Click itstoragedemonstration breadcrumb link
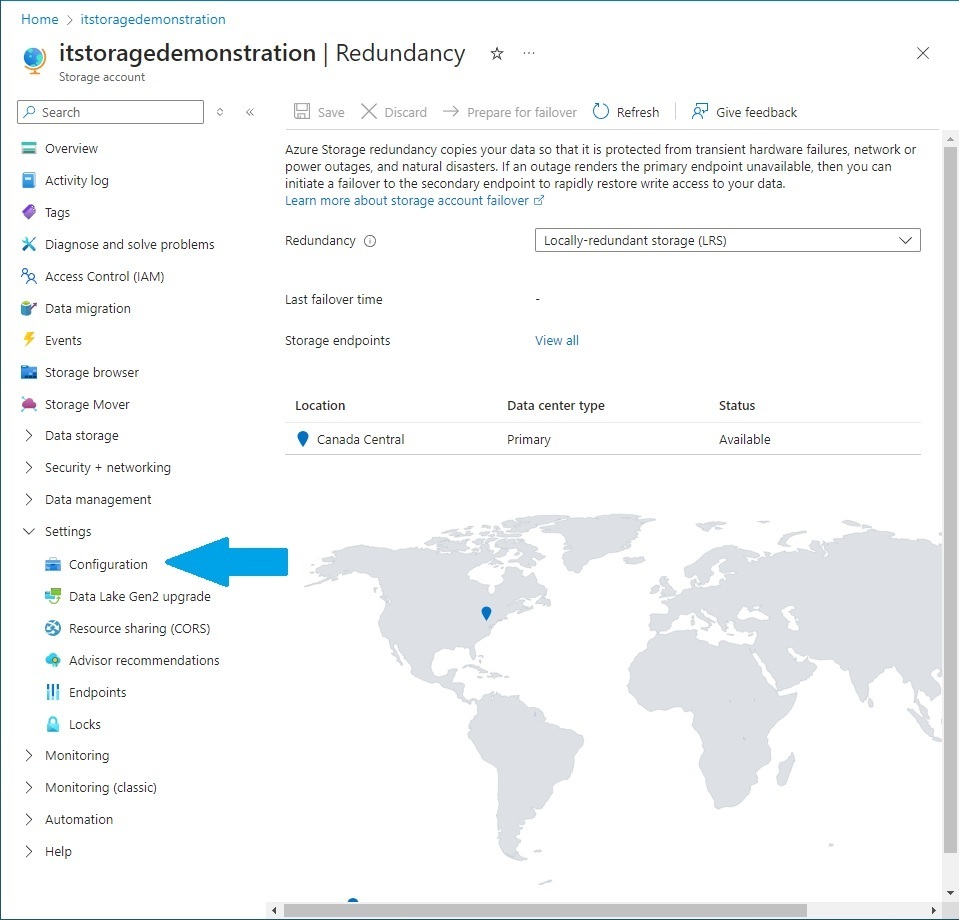The image size is (959, 920). tap(153, 20)
